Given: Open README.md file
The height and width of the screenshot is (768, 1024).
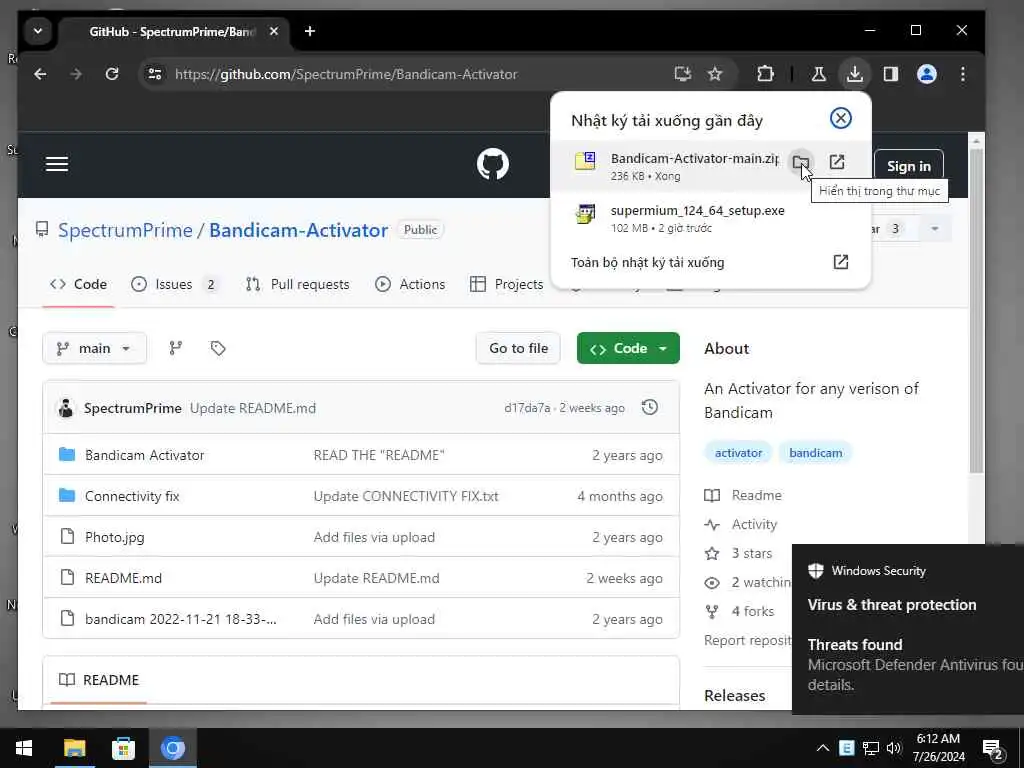Looking at the screenshot, I should pos(123,578).
